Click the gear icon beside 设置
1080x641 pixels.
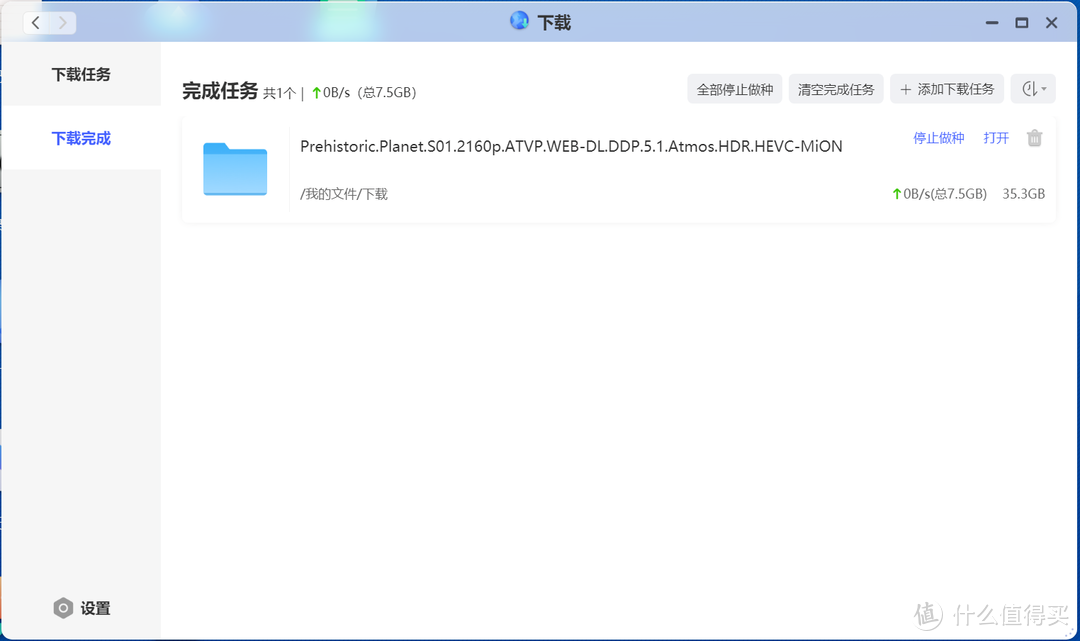(x=63, y=608)
